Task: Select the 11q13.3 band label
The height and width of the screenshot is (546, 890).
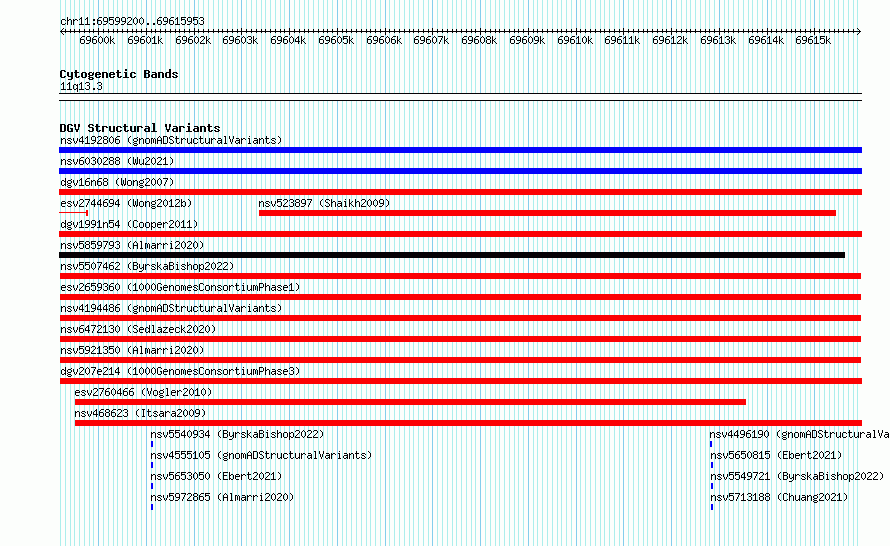Action: click(81, 86)
